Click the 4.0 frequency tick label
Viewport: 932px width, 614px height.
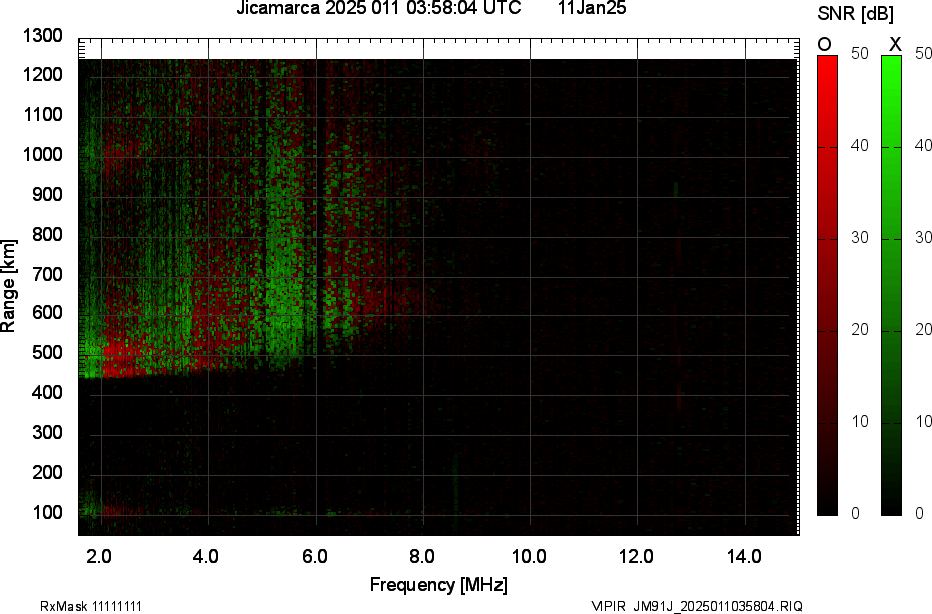[x=206, y=557]
